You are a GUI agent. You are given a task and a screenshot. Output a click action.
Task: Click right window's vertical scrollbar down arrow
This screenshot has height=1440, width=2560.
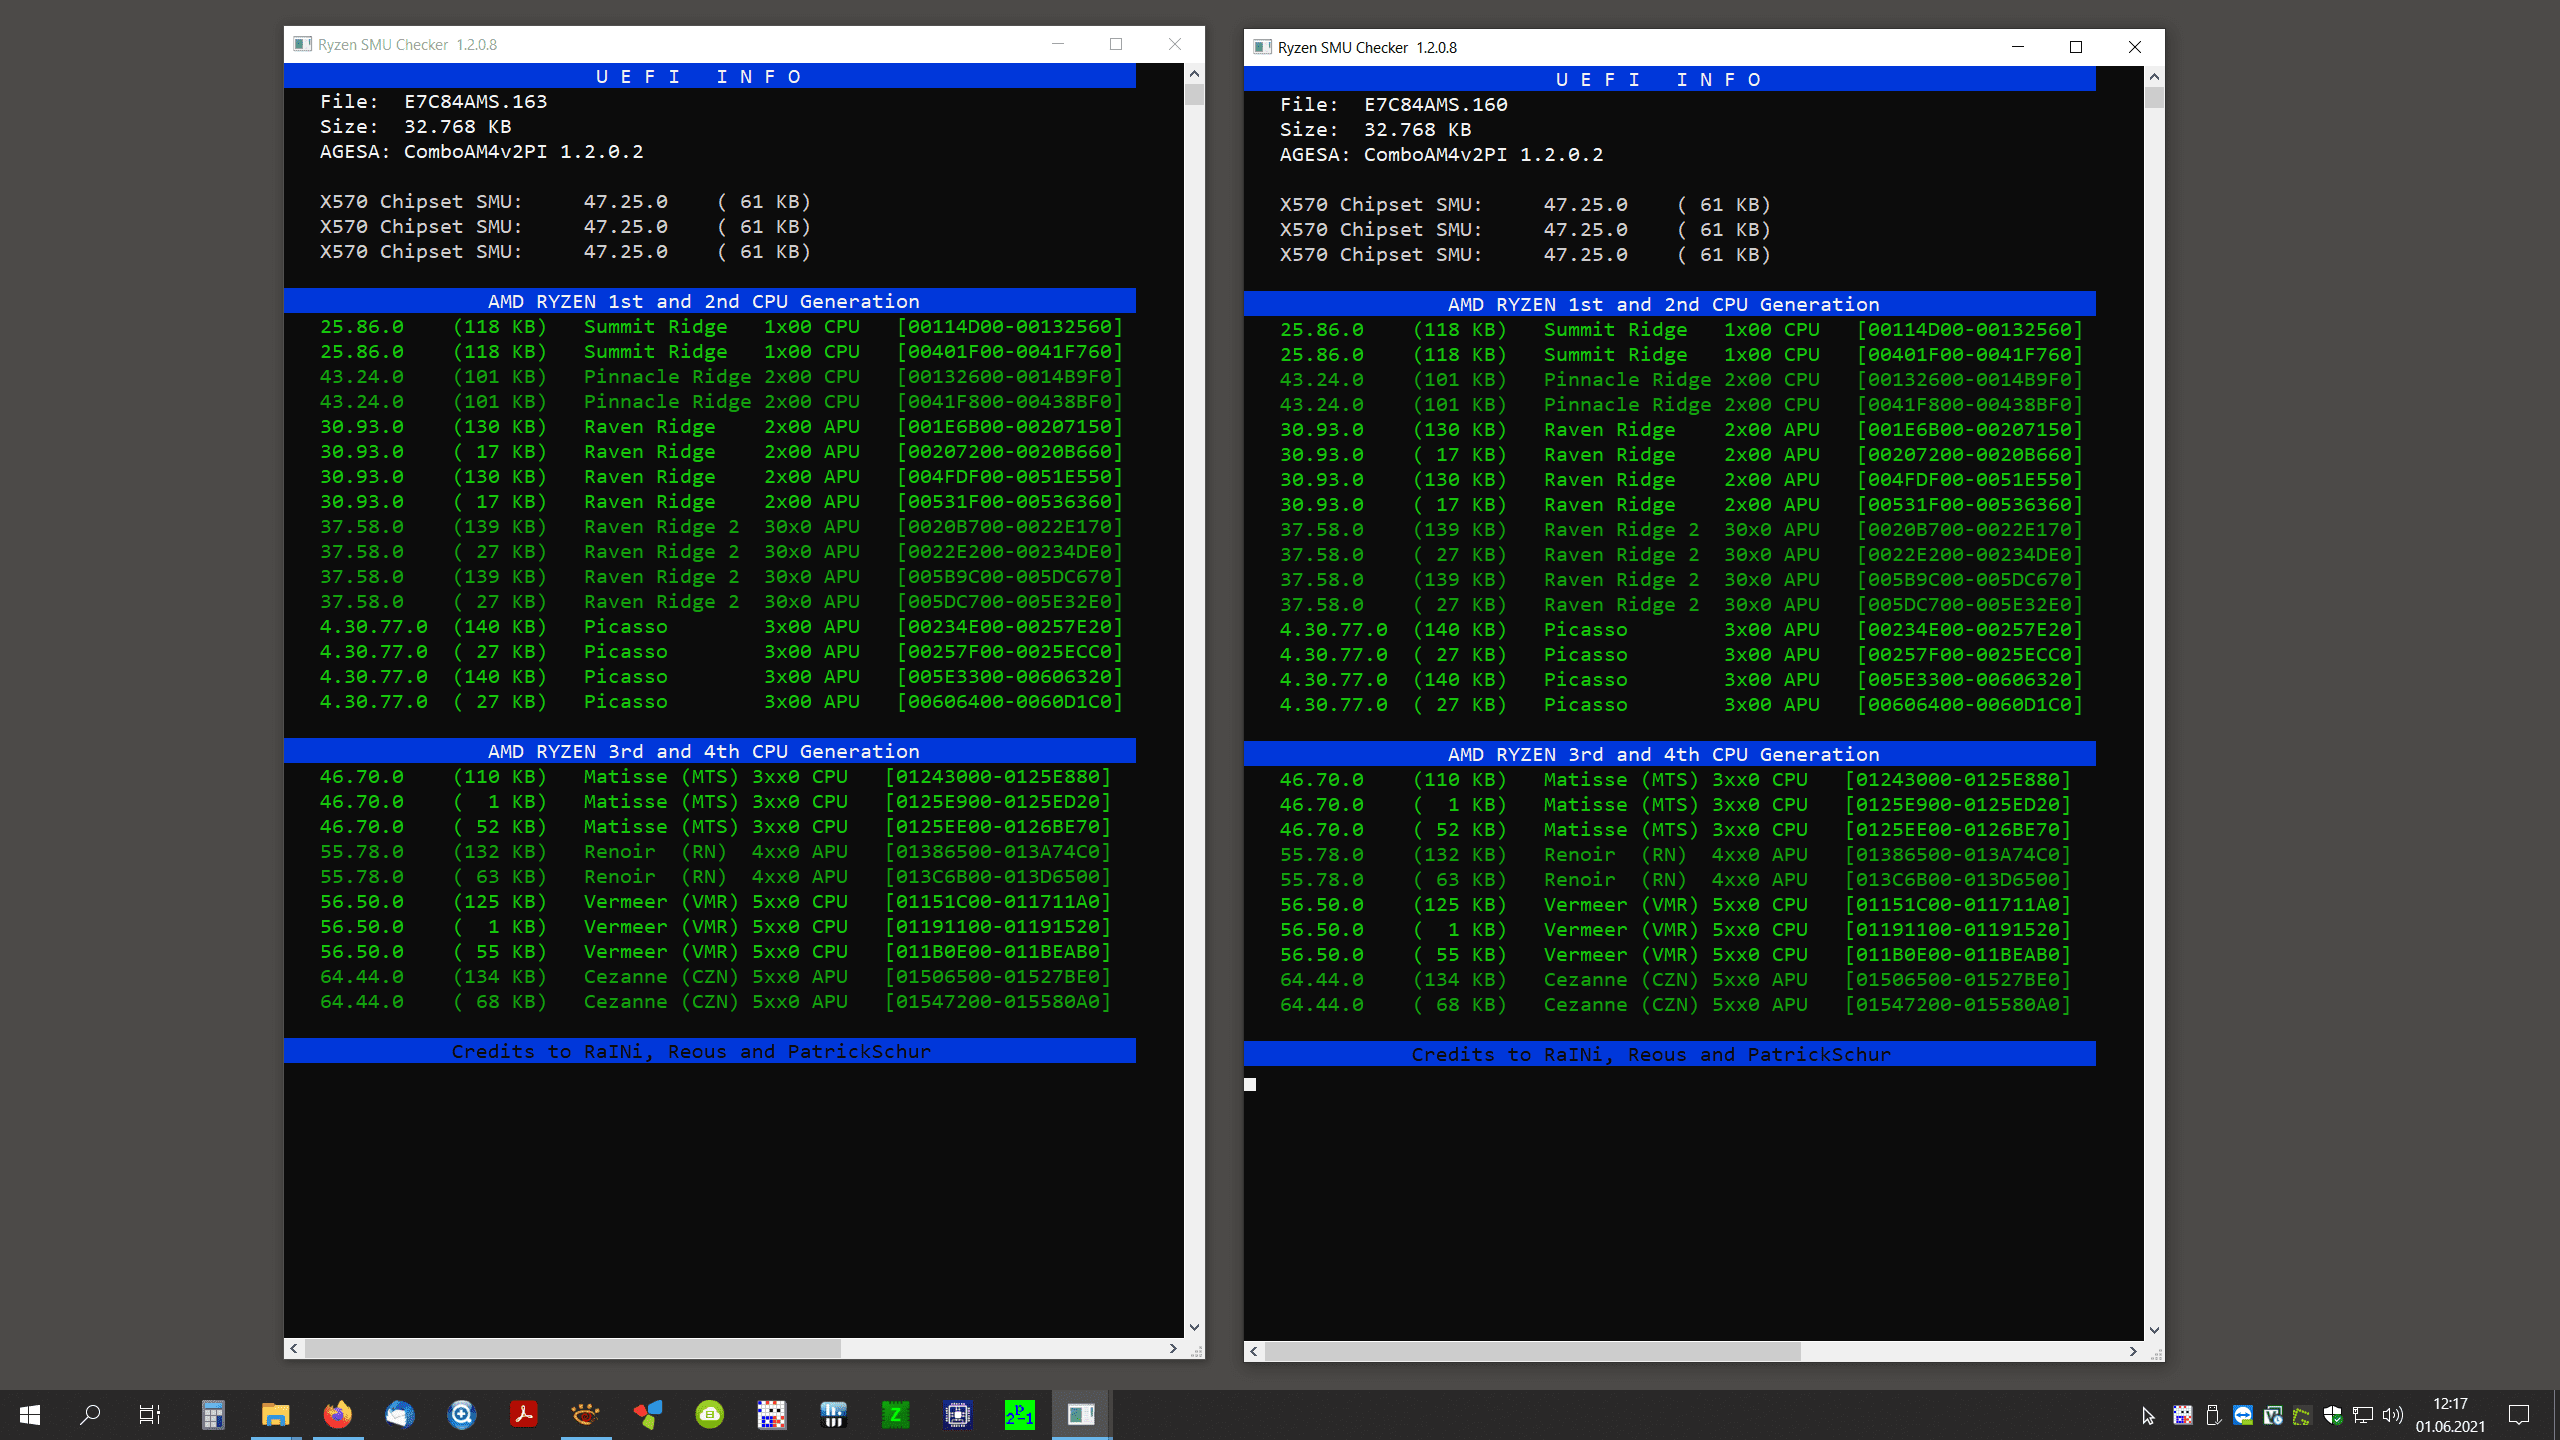(2154, 1330)
